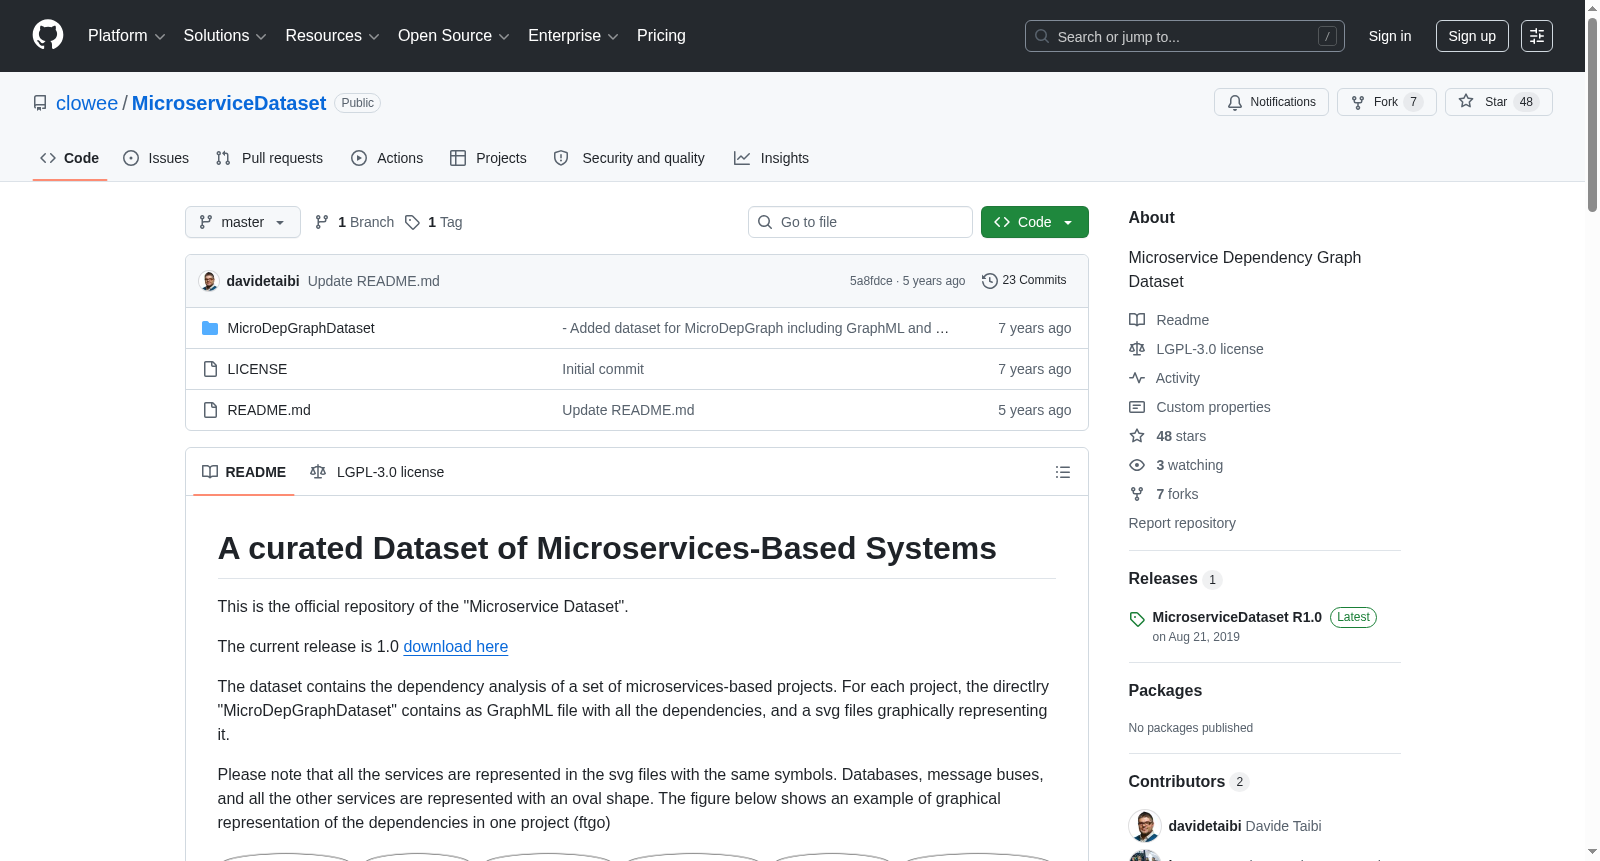Open the davidetaibi author link in commit row
This screenshot has height=861, width=1600.
point(263,281)
